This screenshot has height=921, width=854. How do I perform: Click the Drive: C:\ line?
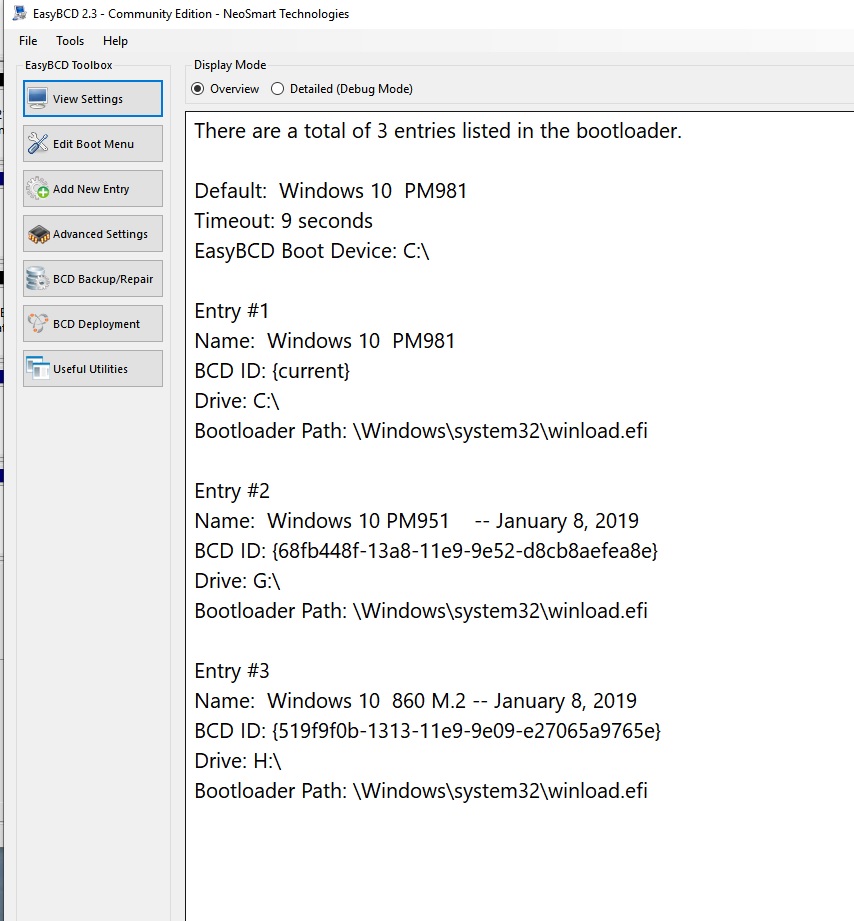point(237,401)
